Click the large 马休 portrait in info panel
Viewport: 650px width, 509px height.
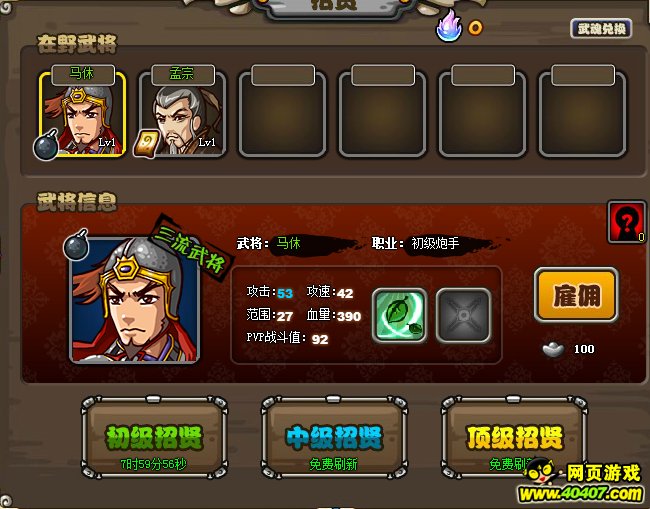tap(135, 300)
